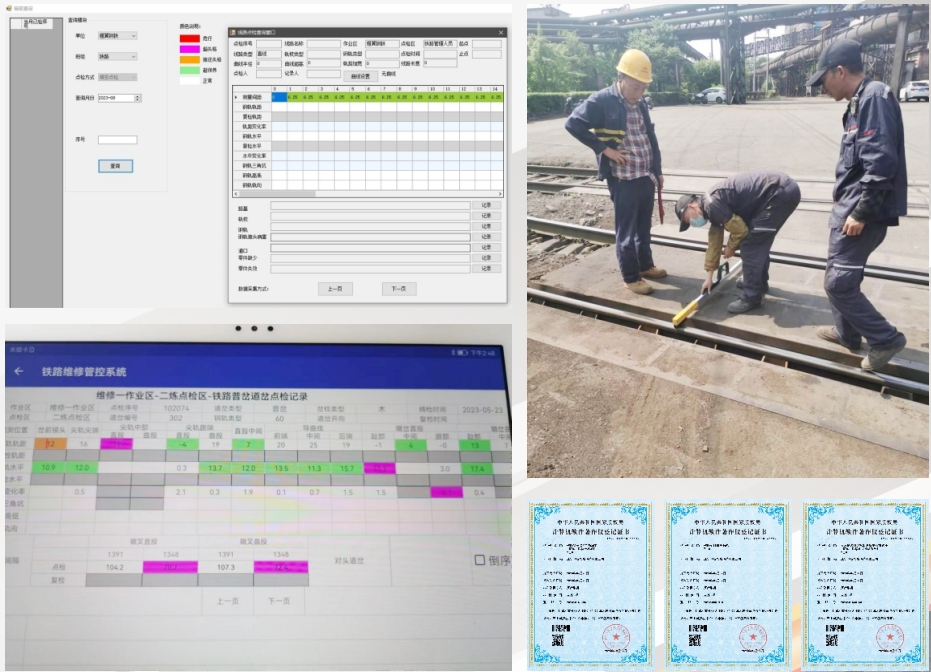Click the right arrow of the grid scrollbar
Screen dimensions: 931x672
(x=499, y=192)
